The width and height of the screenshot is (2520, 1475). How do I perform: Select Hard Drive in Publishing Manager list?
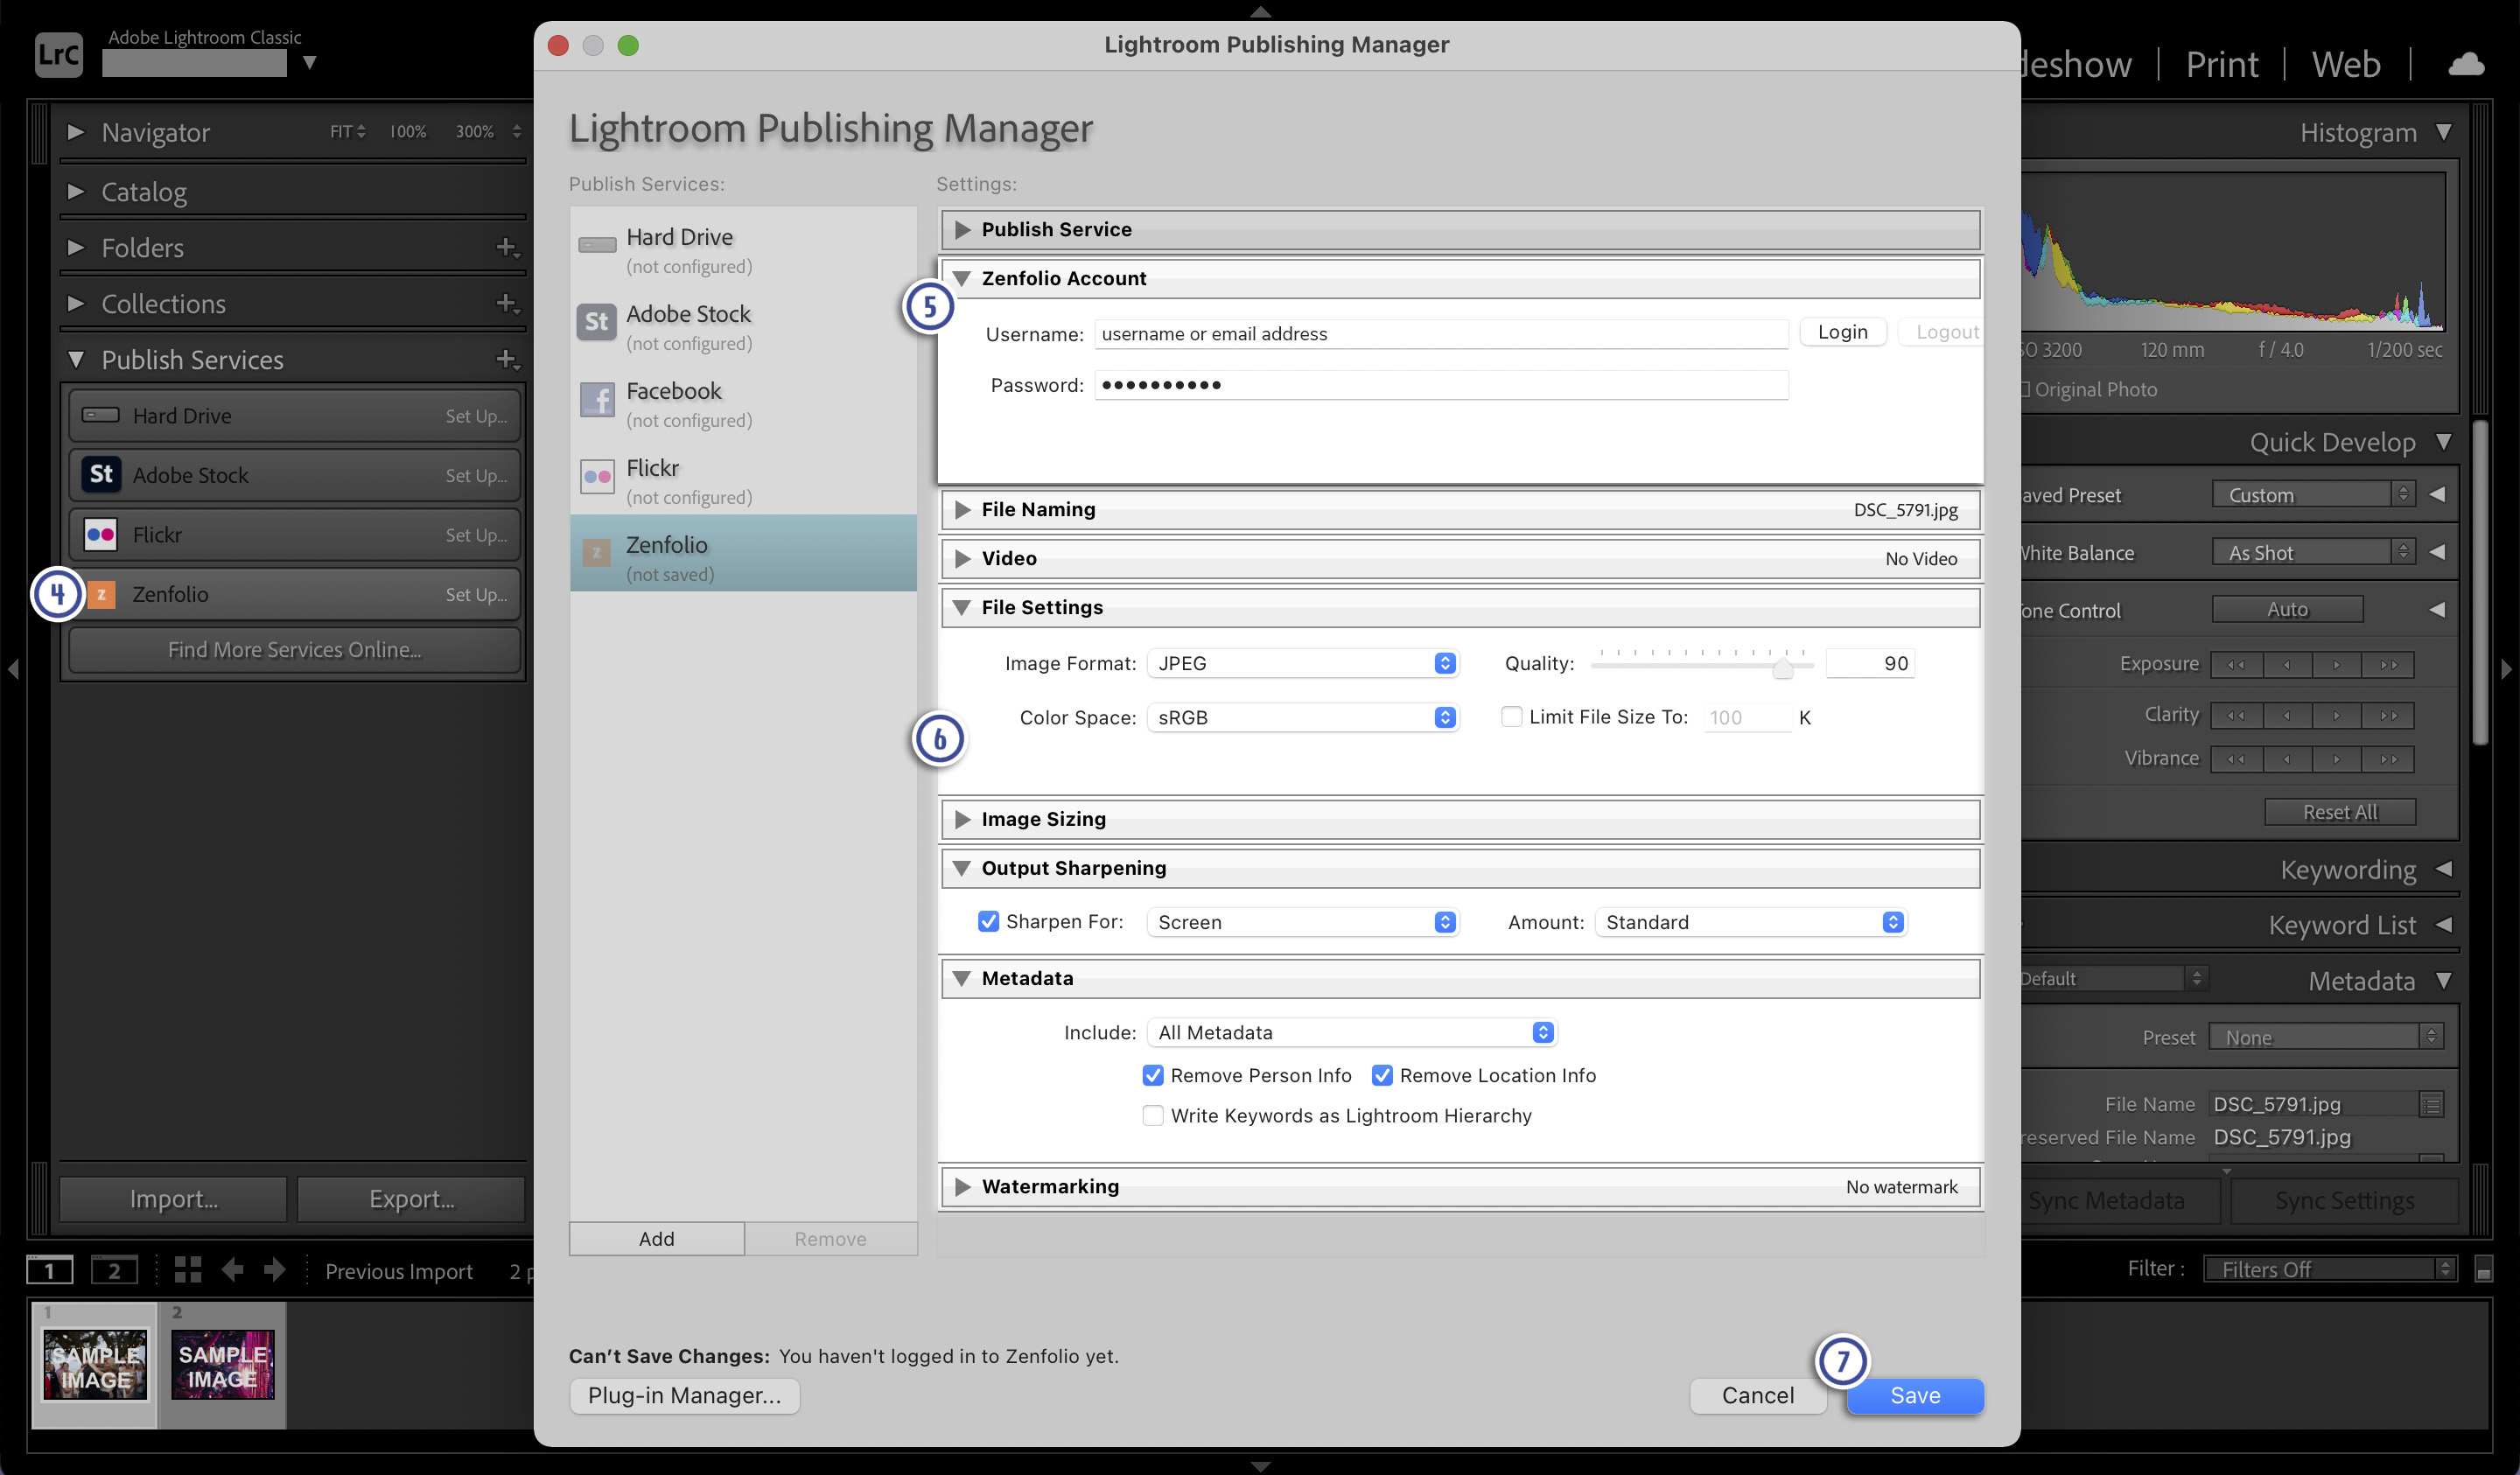tap(743, 250)
